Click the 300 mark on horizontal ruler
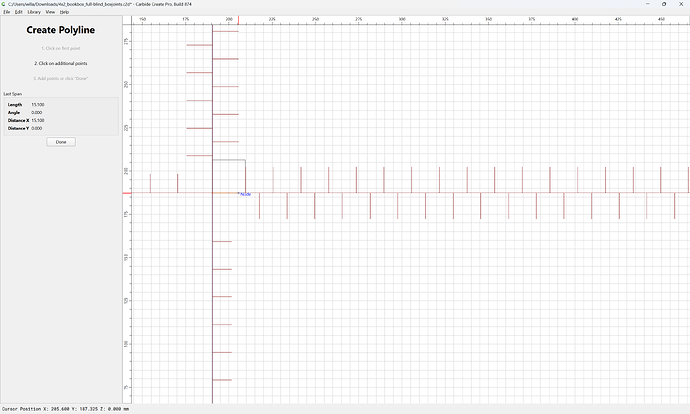Image resolution: width=690 pixels, height=414 pixels. point(402,19)
